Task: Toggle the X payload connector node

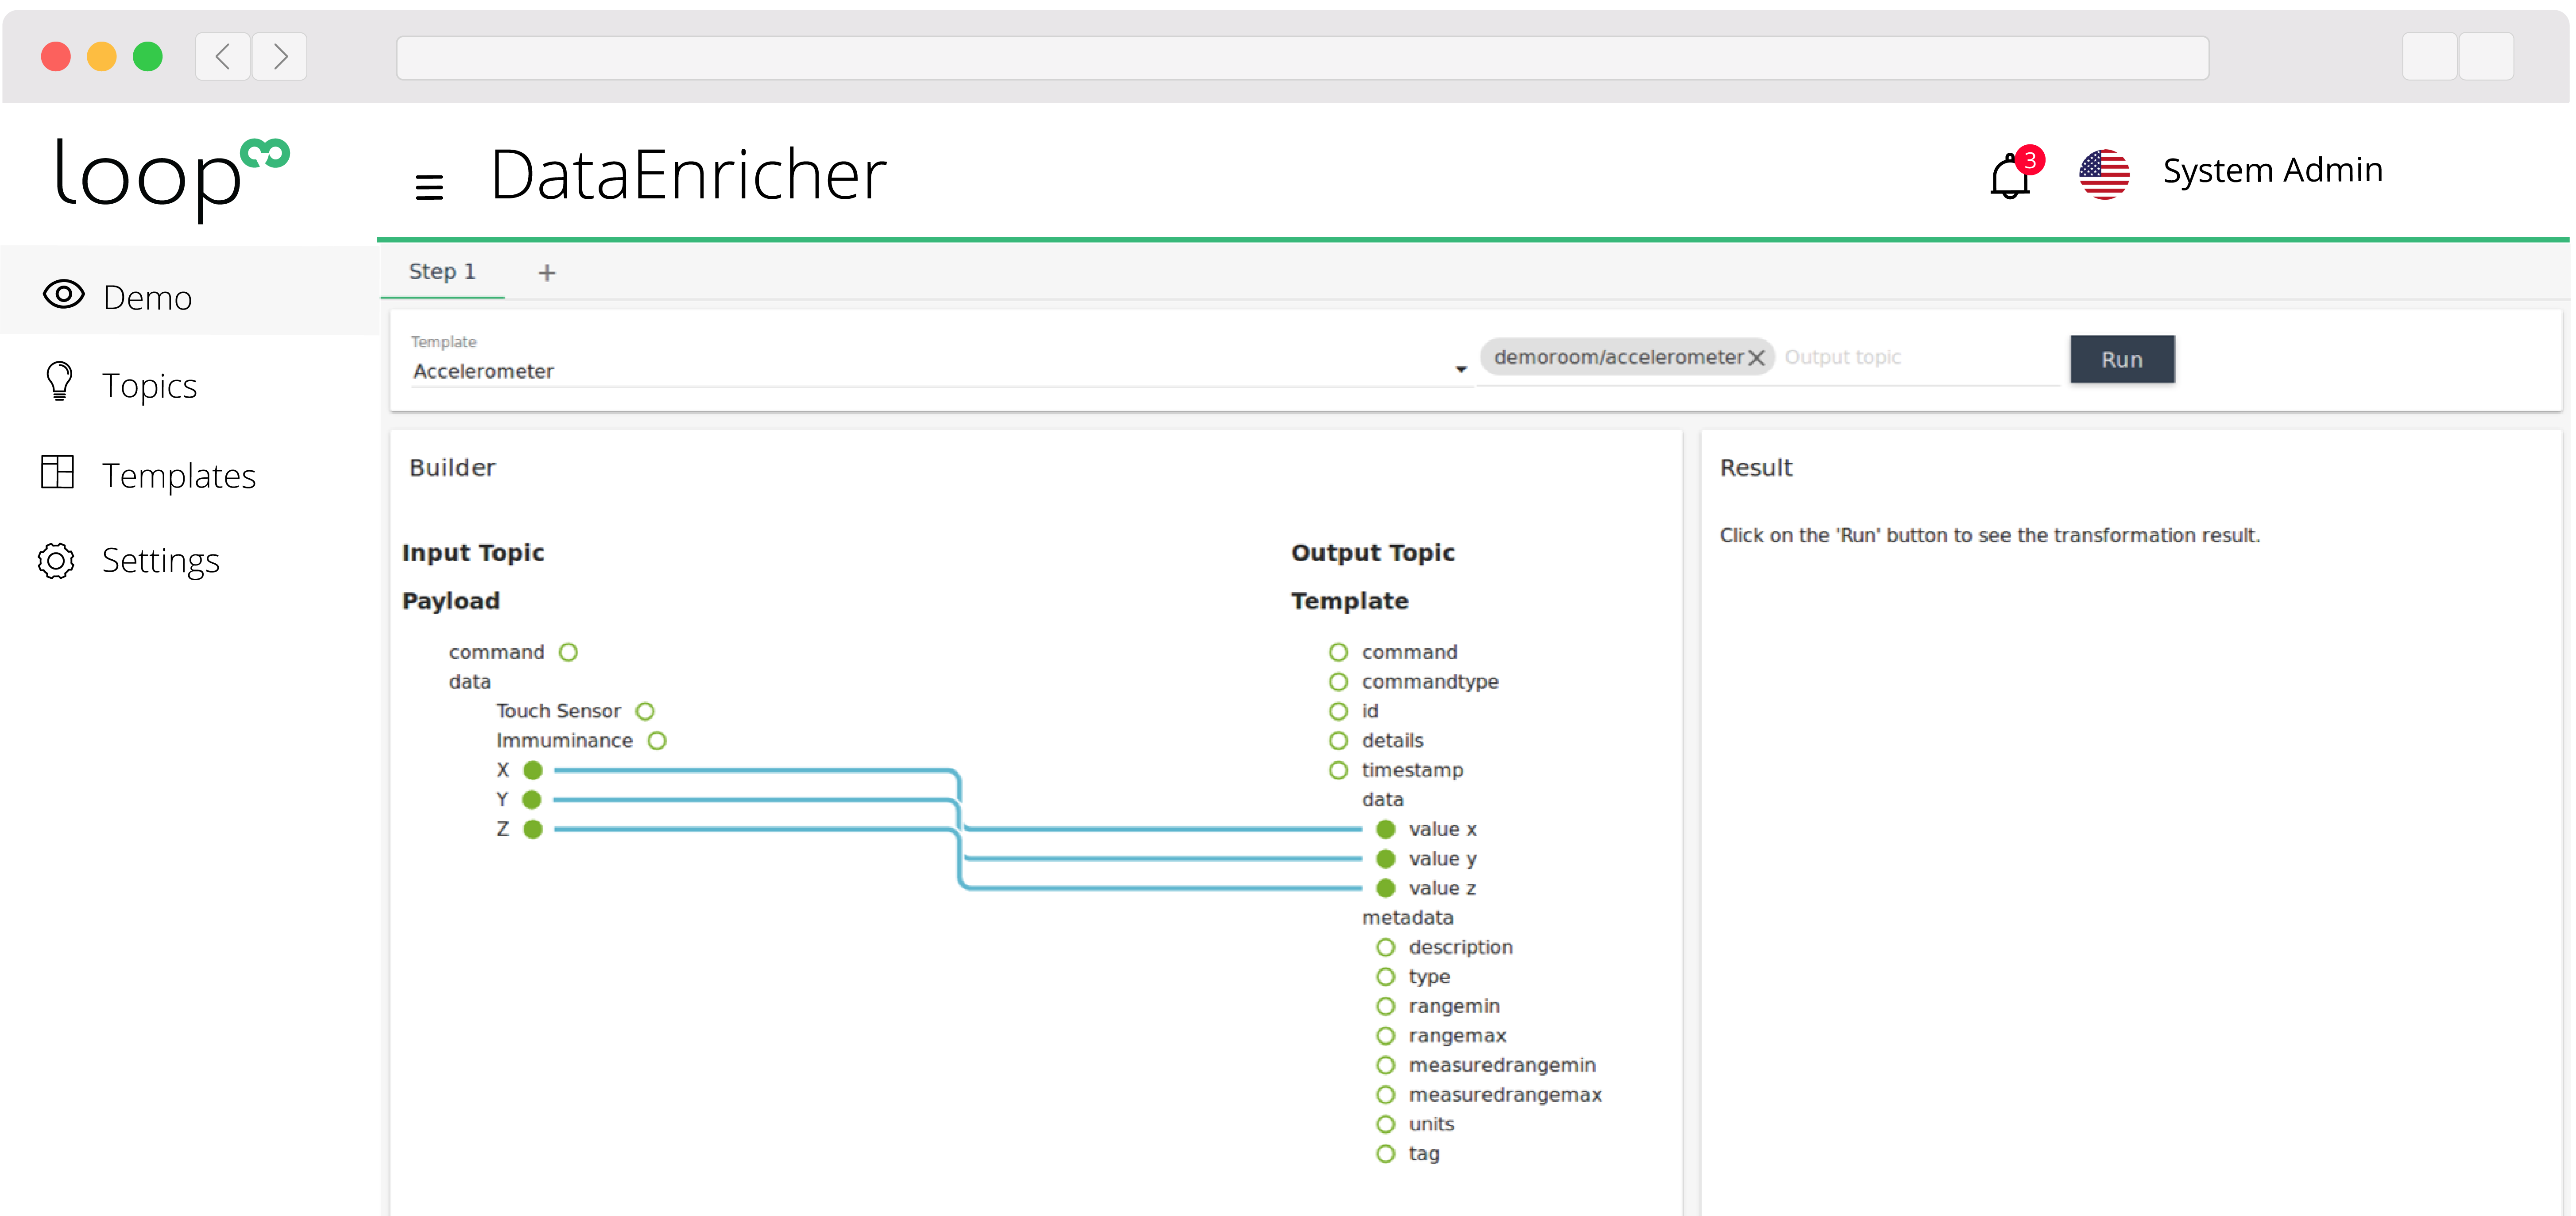Action: click(x=533, y=771)
